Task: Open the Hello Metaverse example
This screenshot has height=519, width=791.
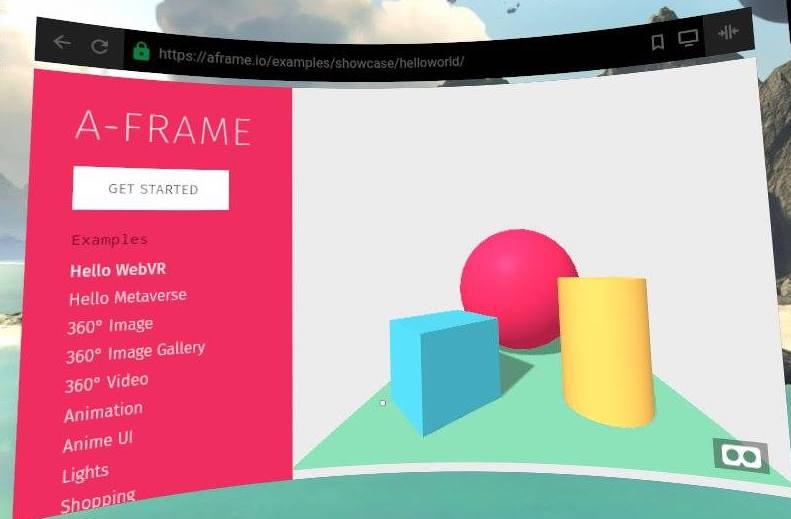Action: click(128, 297)
